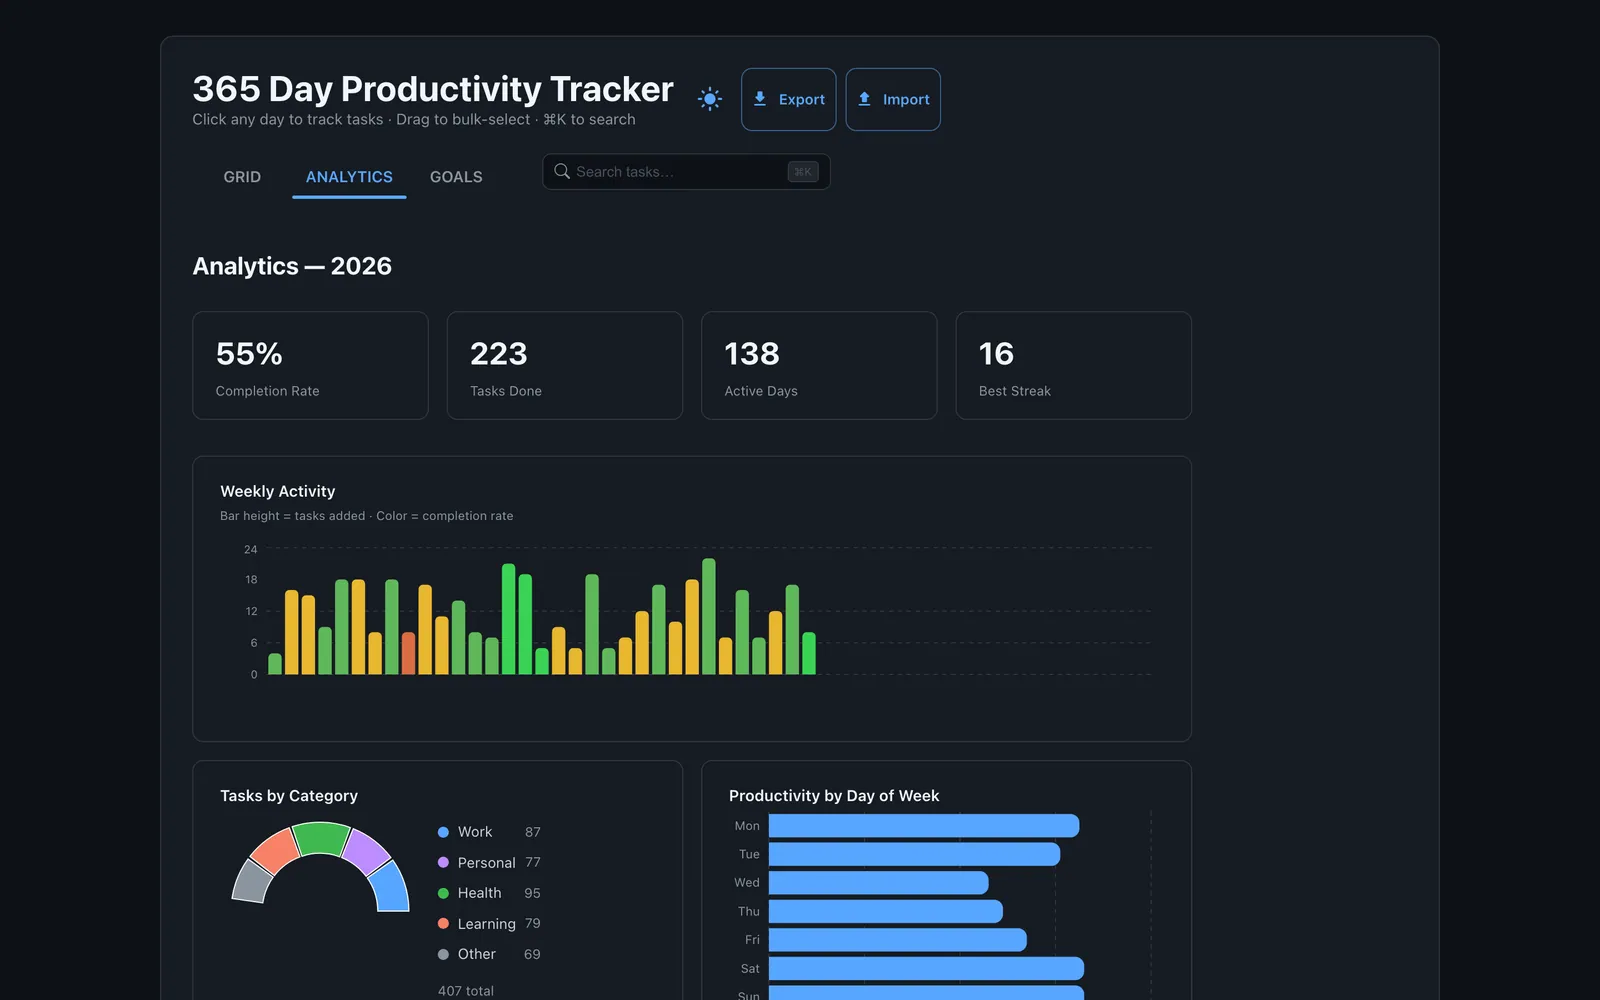This screenshot has height=1000, width=1600.
Task: Click "Productivity by Day of Week" heading
Action: pyautogui.click(x=834, y=796)
